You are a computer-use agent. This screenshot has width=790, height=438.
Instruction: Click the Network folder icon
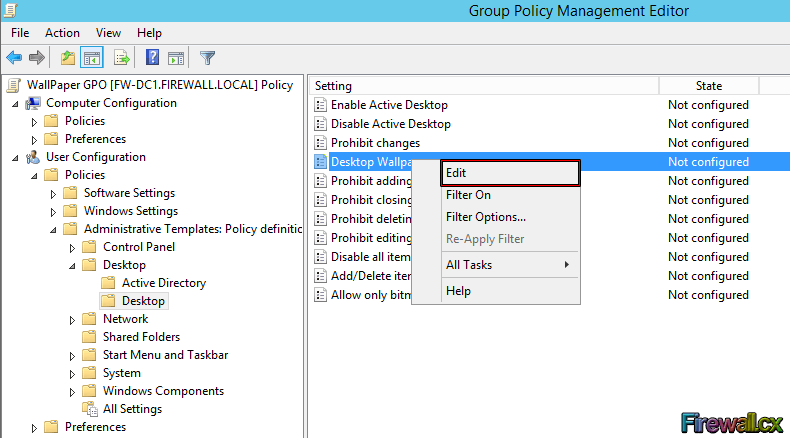89,319
